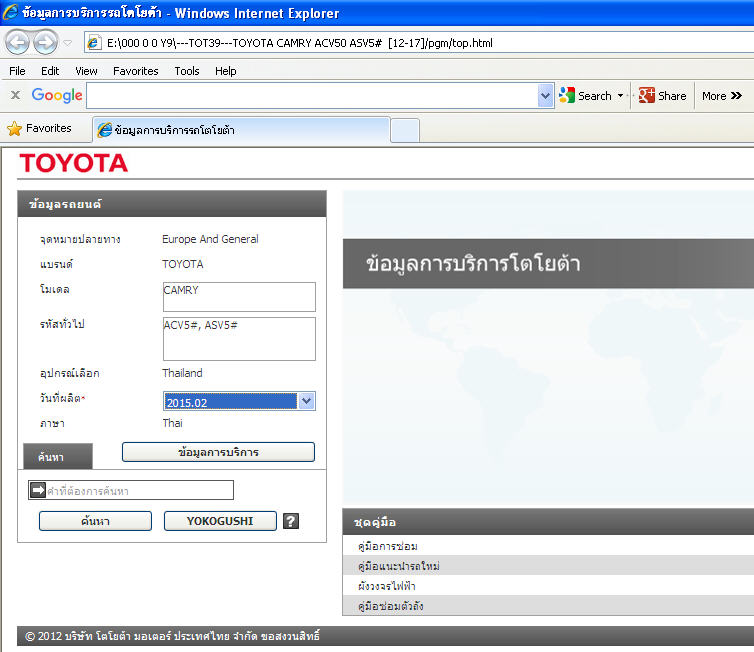Screen dimensions: 754x652
Task: Click the ข้อมูลการบริการโตโยต้า banner heading
Action: click(473, 263)
